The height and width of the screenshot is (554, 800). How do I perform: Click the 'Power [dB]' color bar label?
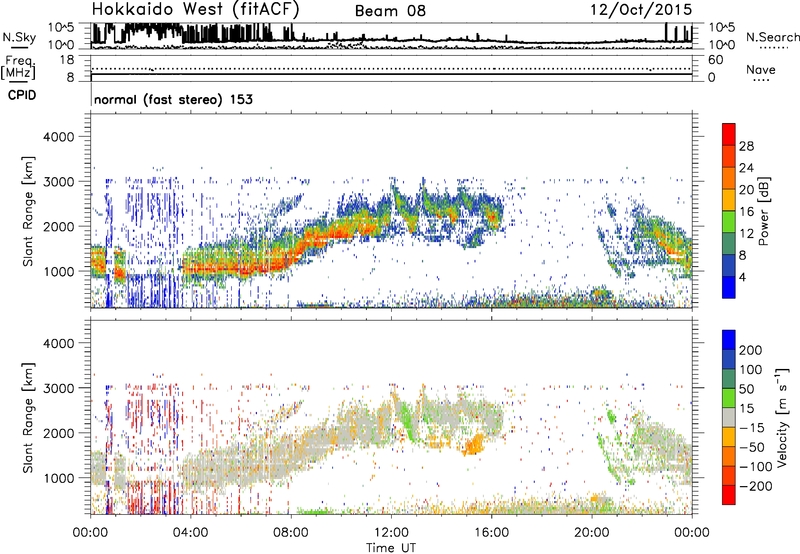pyautogui.click(x=763, y=211)
